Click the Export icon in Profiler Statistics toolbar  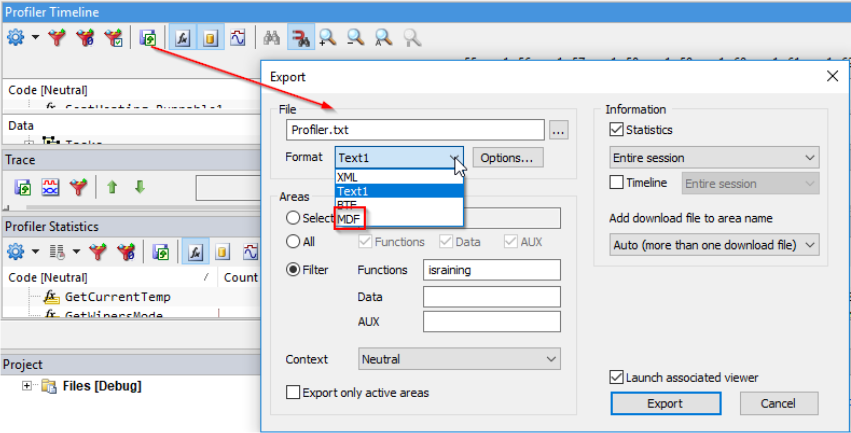point(159,252)
